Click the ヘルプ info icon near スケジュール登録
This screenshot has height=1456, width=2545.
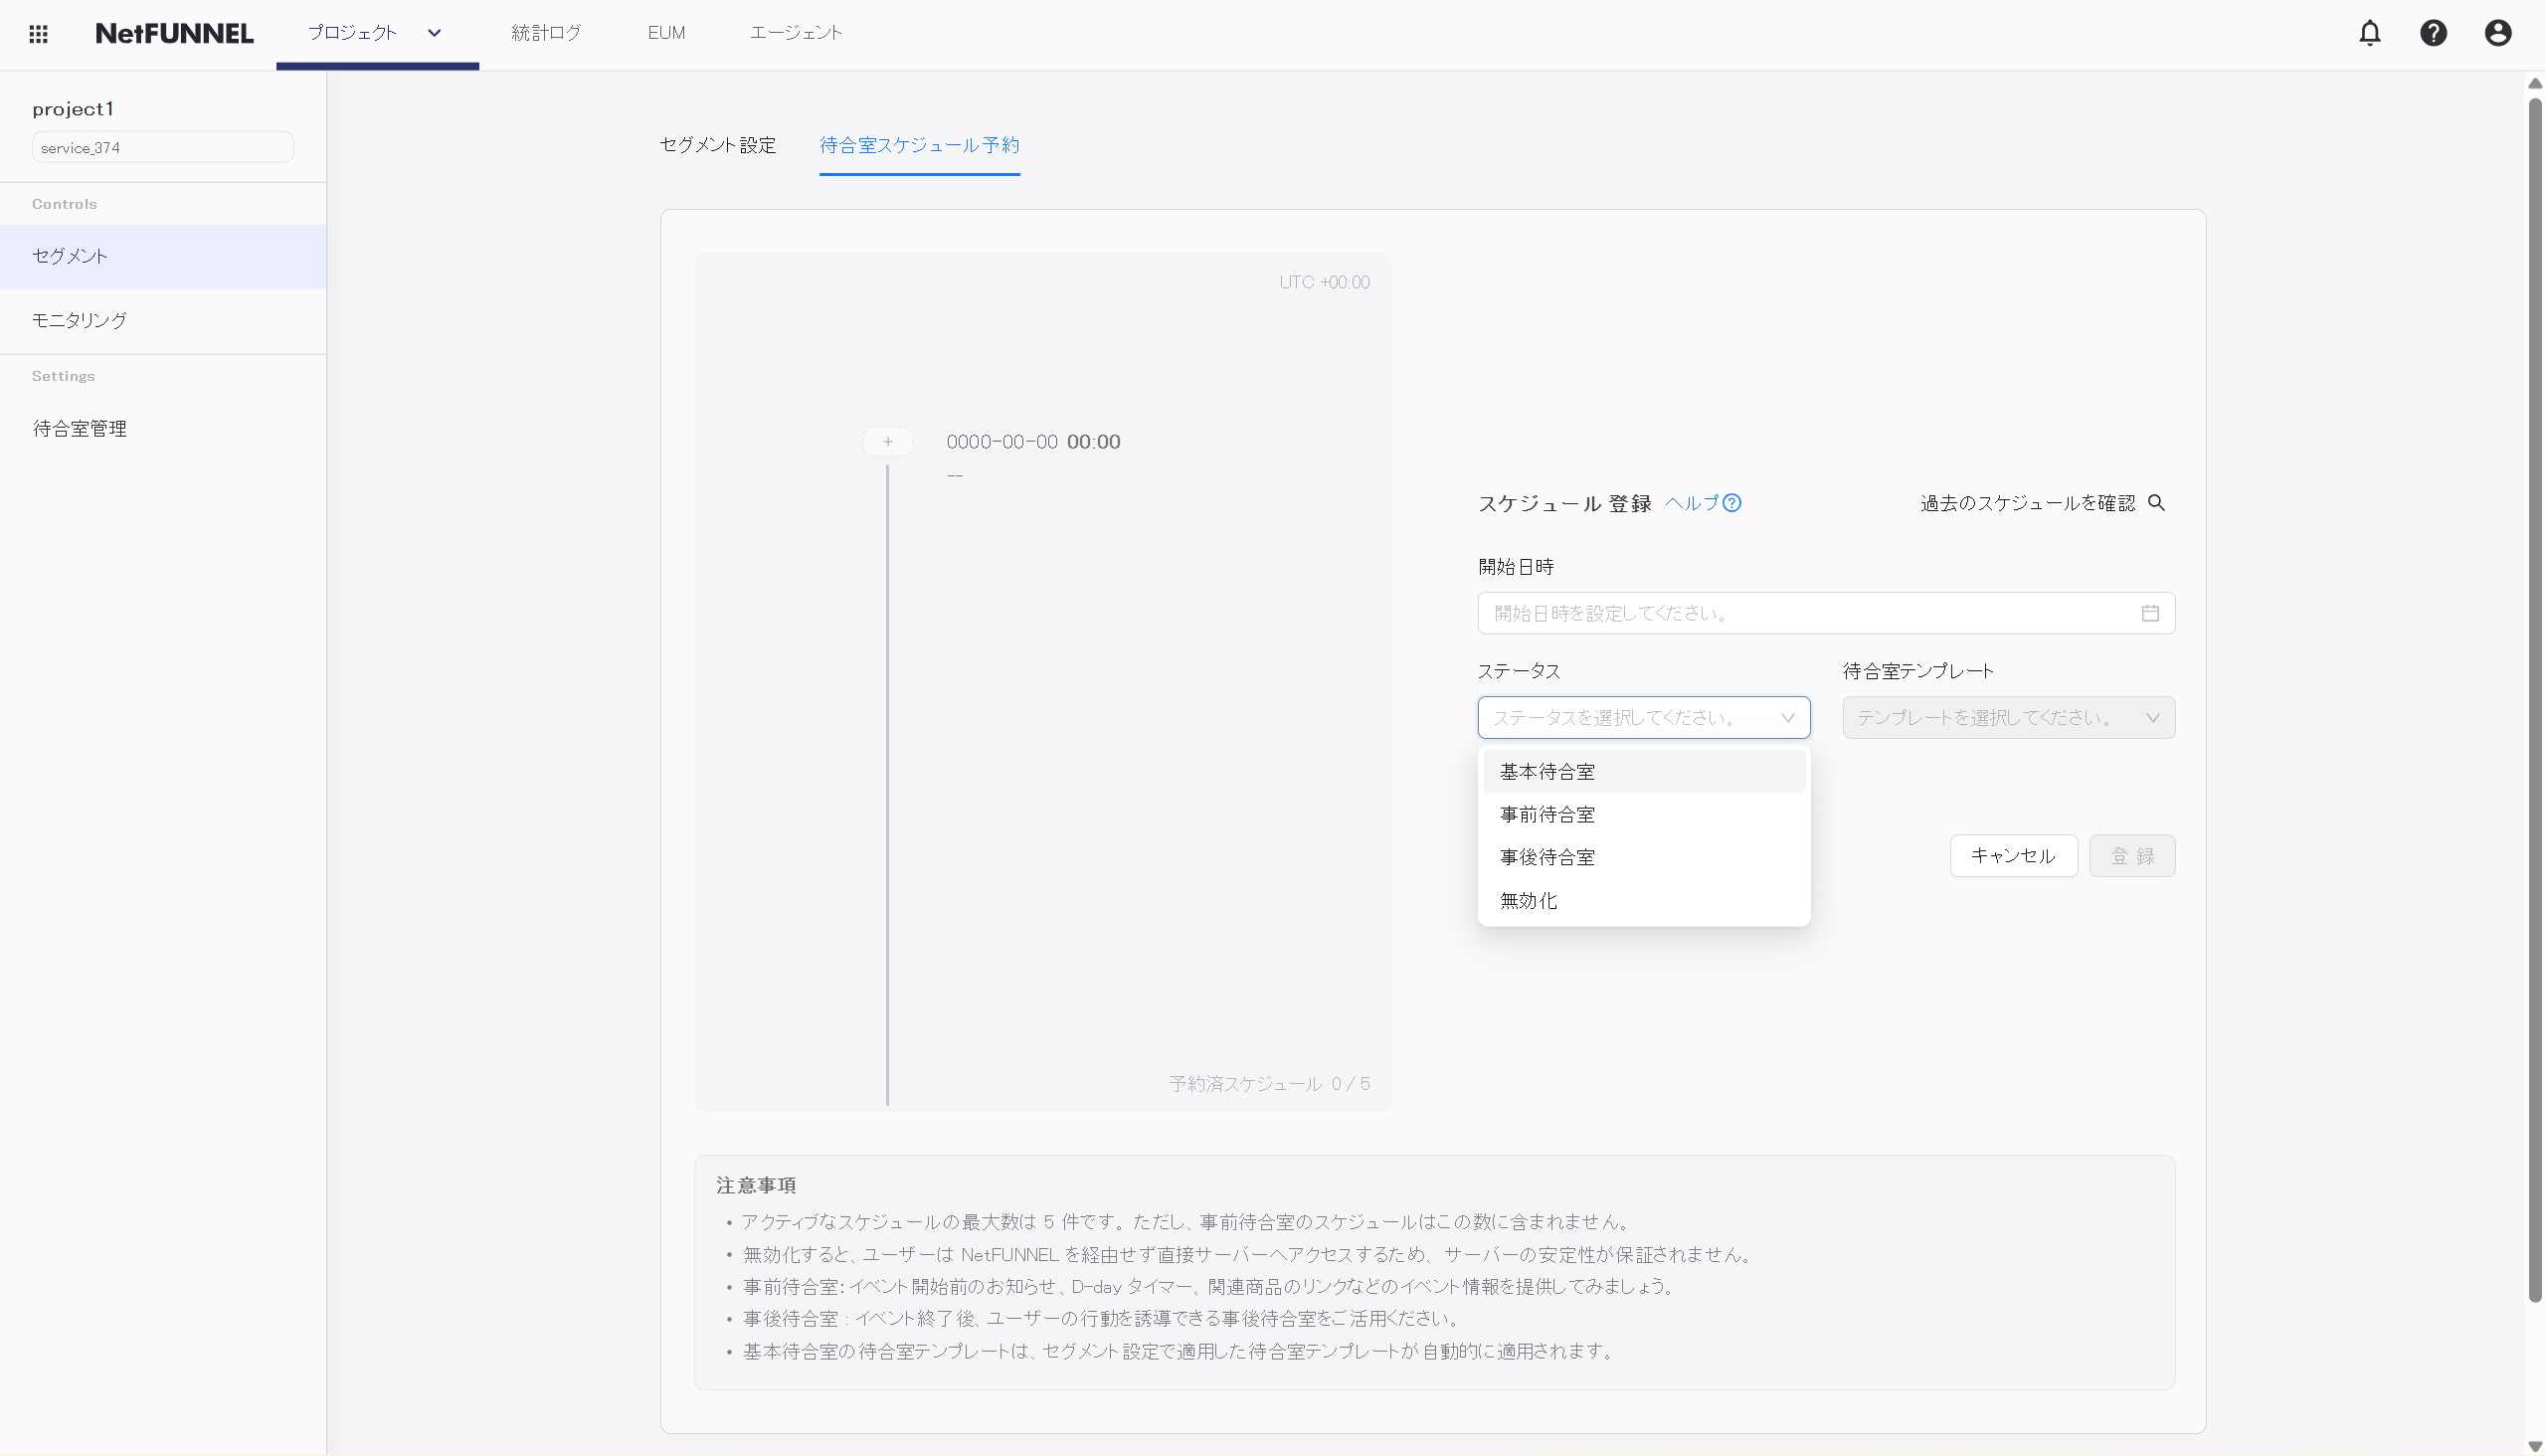(1732, 503)
